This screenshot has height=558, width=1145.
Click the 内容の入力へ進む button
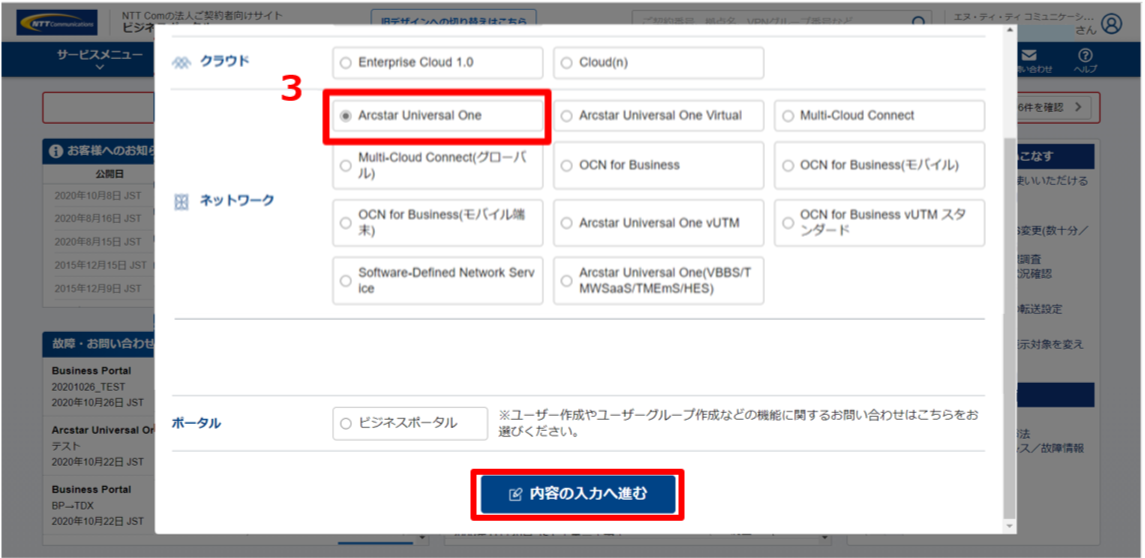point(578,494)
